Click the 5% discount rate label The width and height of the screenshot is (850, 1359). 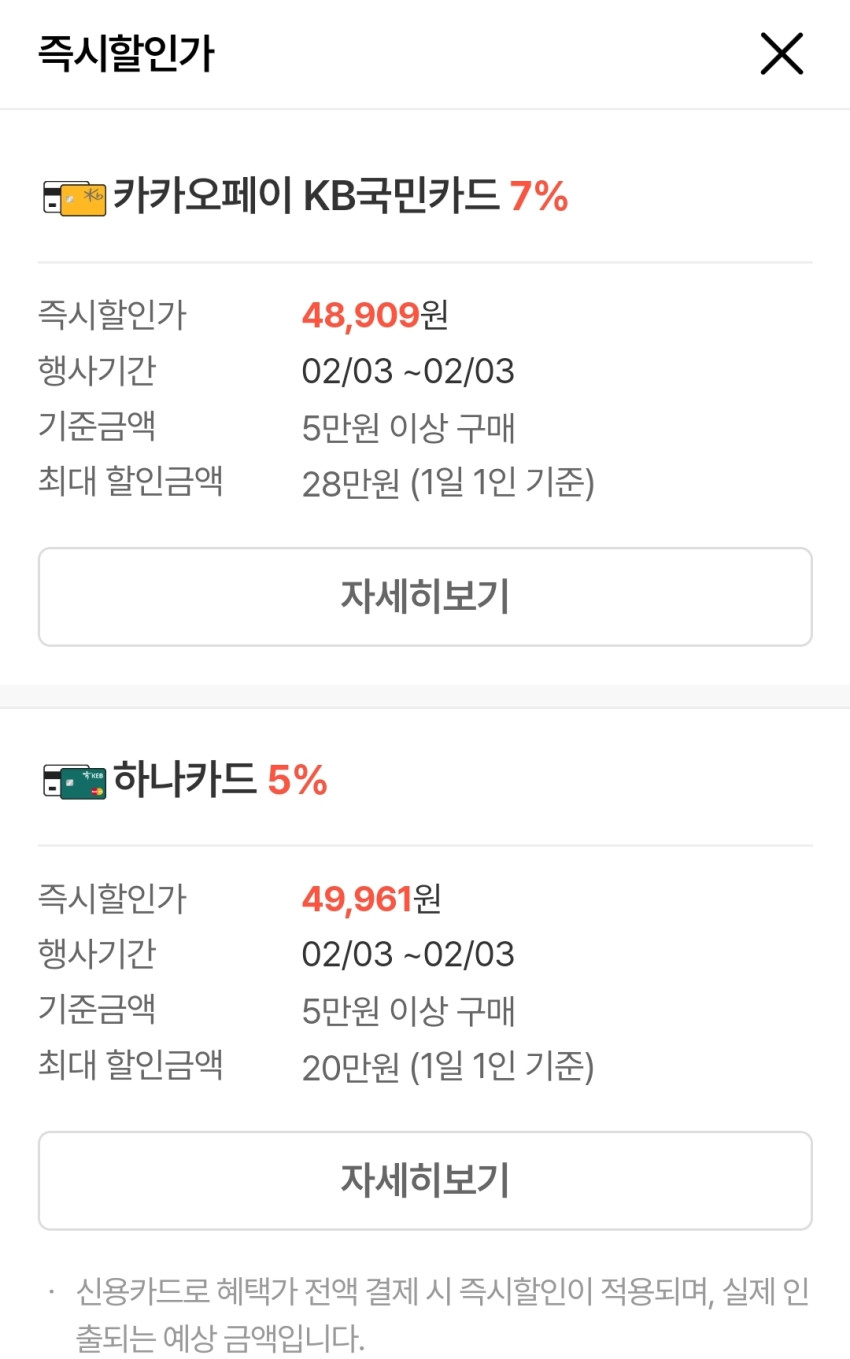click(x=298, y=780)
